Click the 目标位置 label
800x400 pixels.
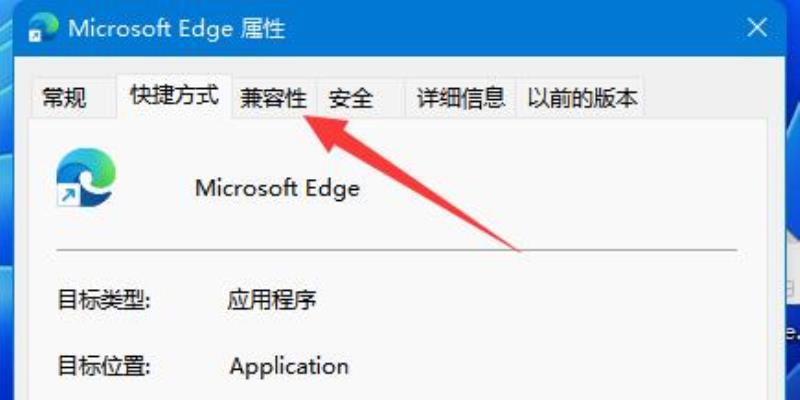[104, 366]
